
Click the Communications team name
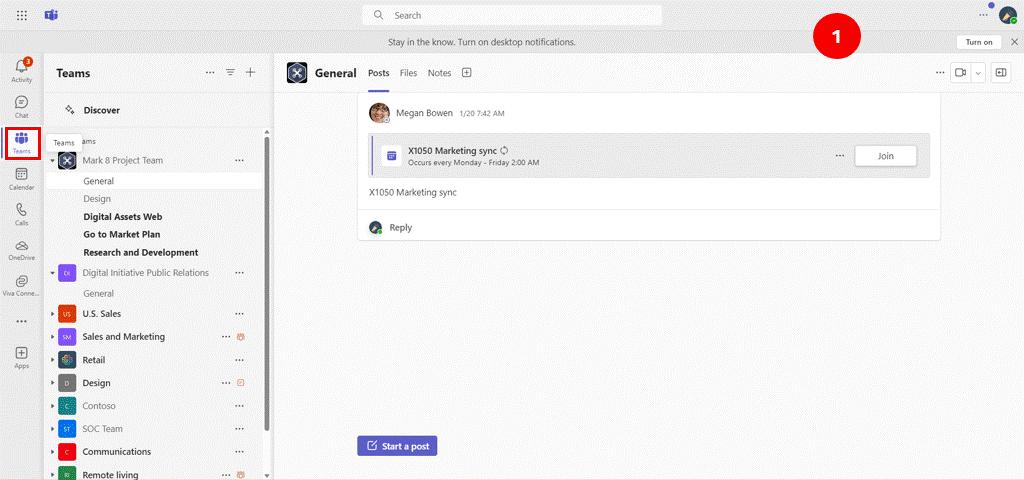click(117, 452)
